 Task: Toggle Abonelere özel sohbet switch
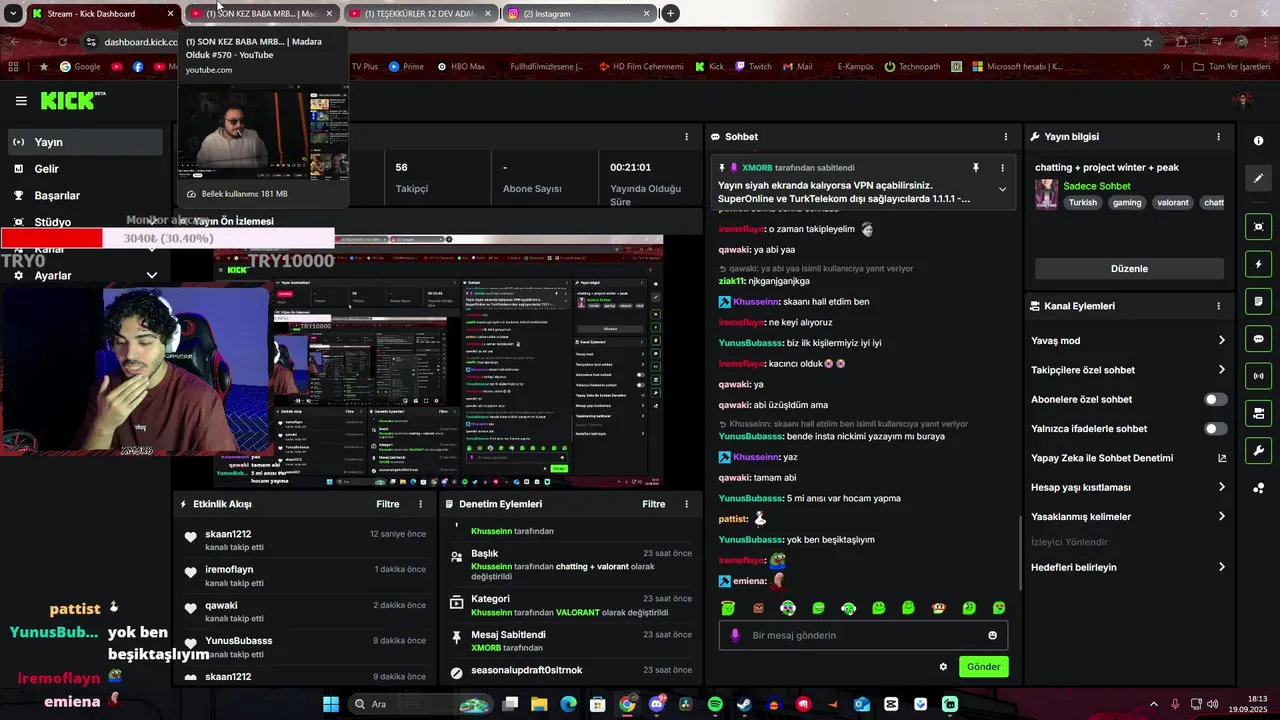[x=1215, y=399]
